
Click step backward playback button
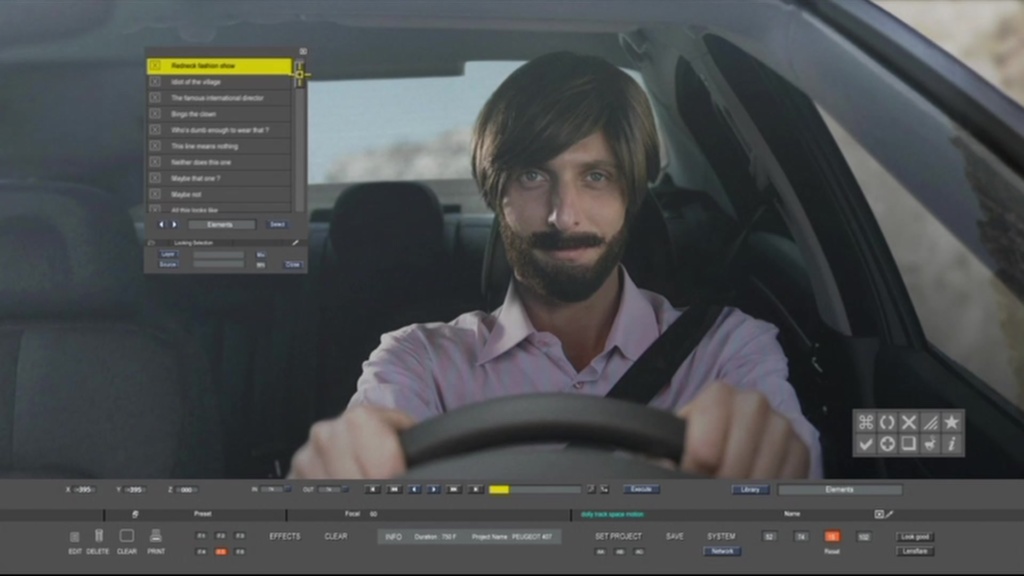click(414, 488)
